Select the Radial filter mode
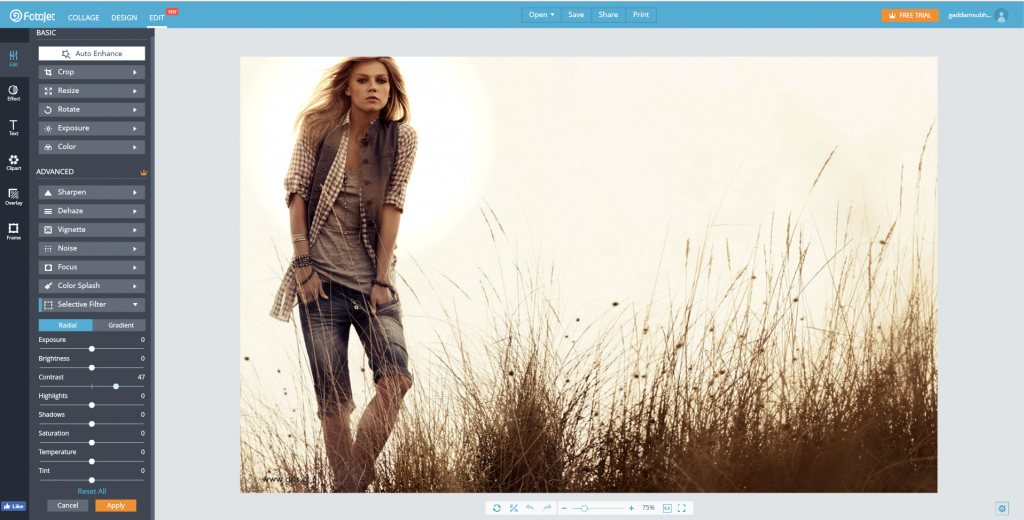1024x520 pixels. 65,325
